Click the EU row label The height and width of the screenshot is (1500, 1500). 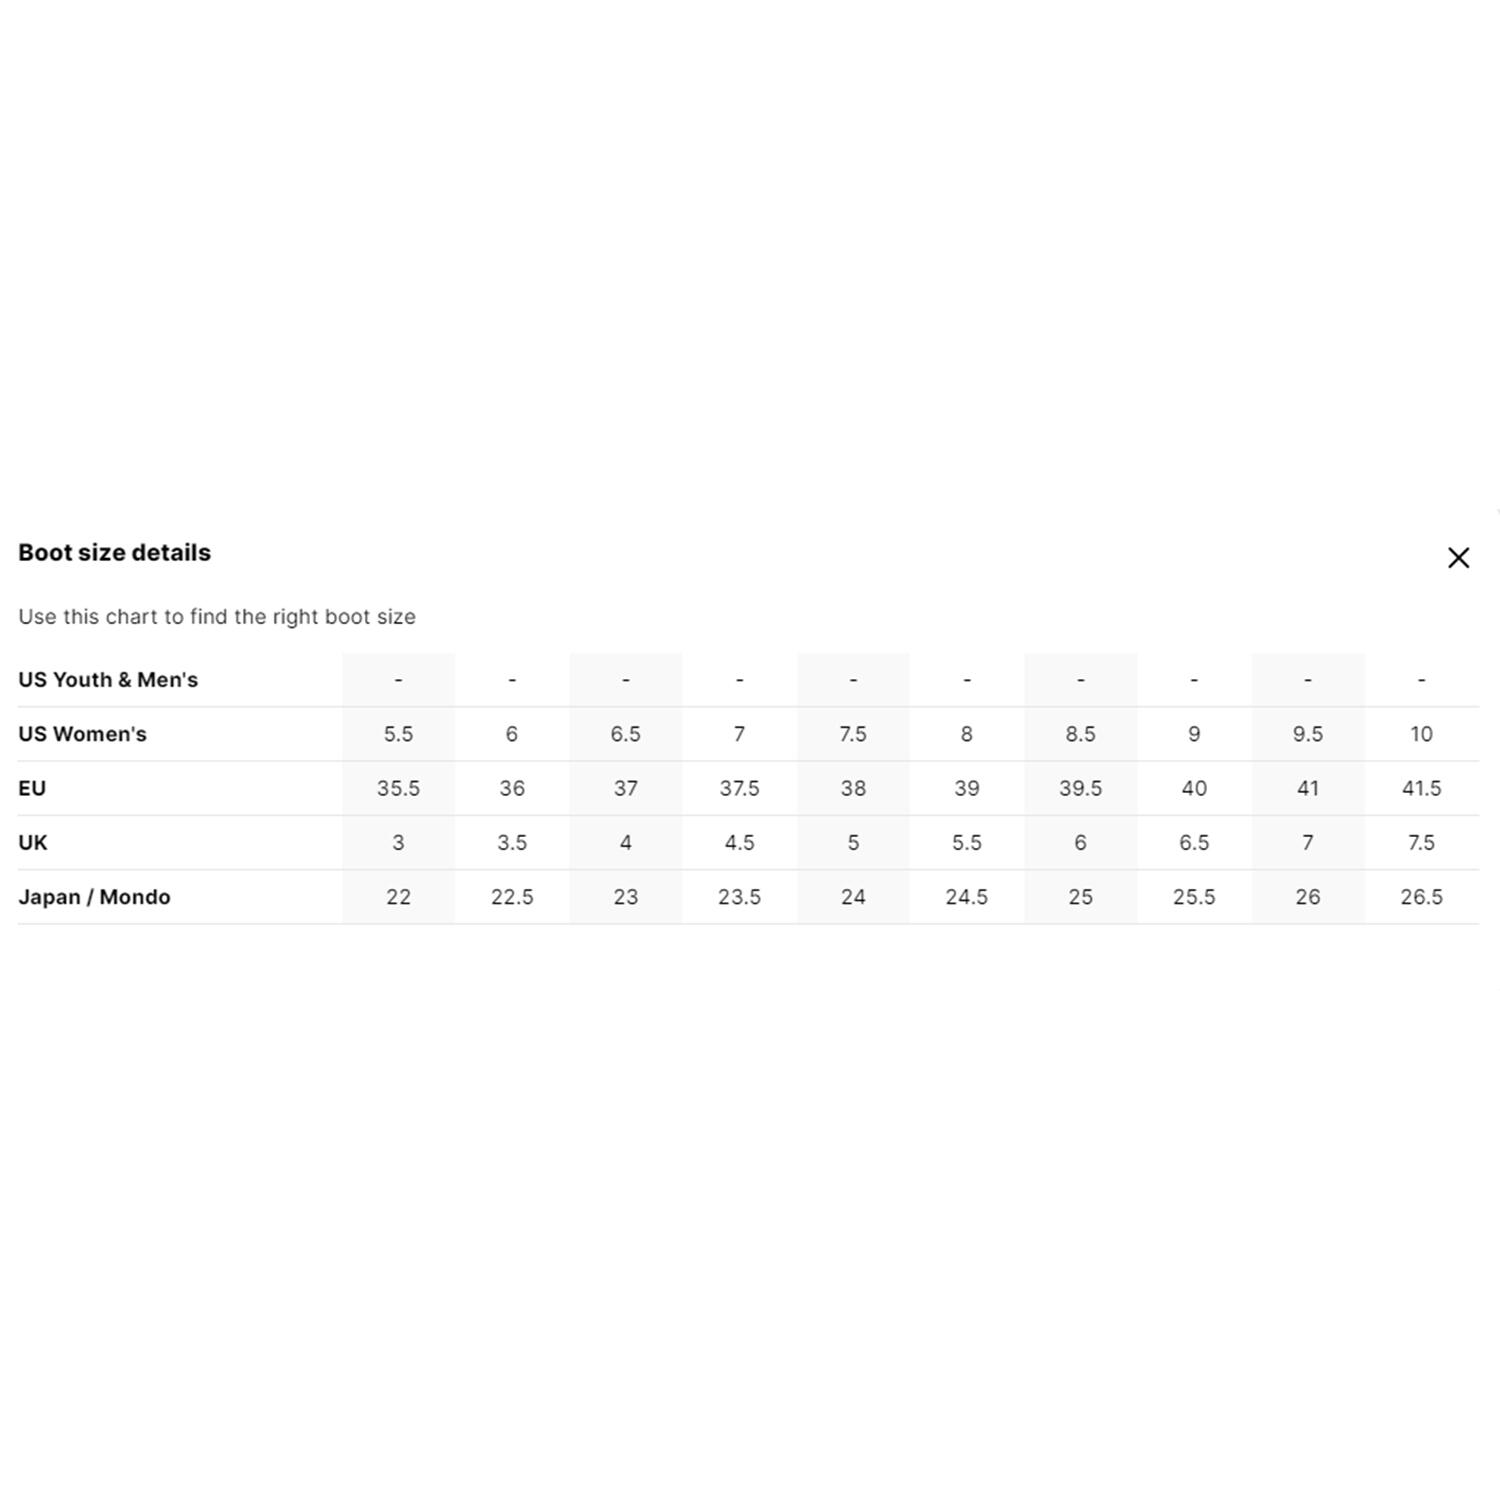(32, 788)
